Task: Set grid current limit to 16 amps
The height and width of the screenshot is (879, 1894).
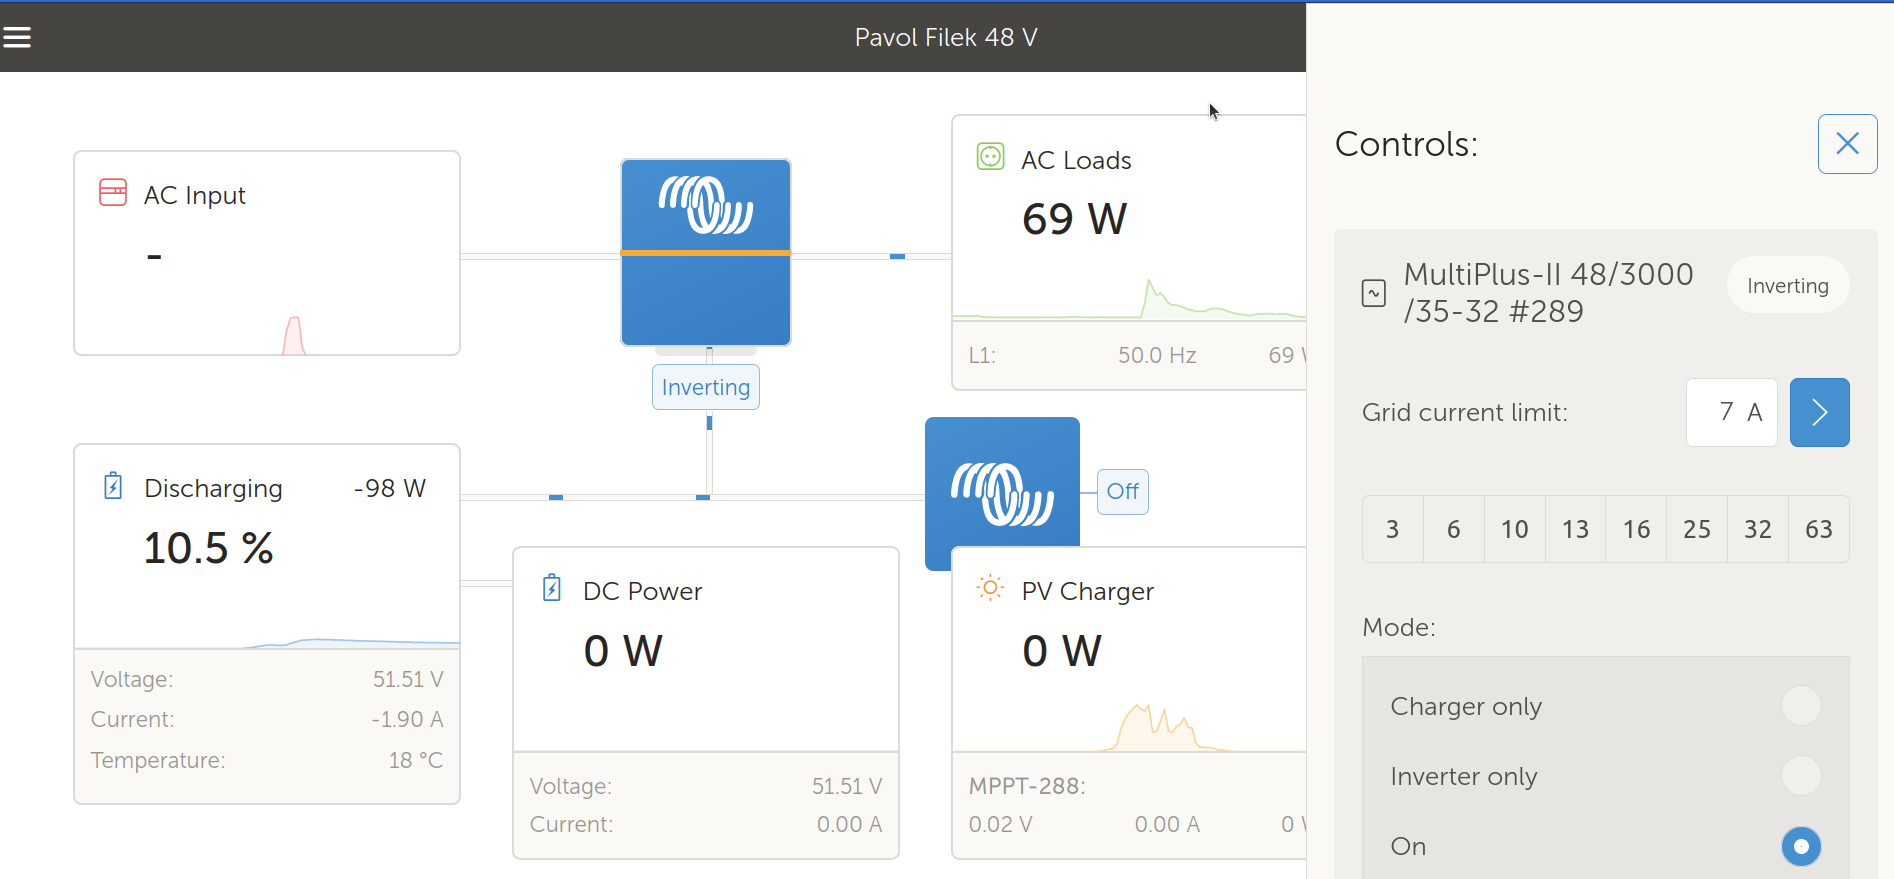Action: (x=1636, y=529)
